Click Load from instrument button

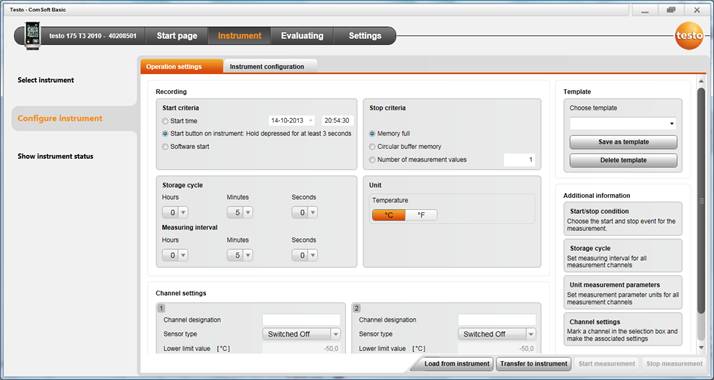[x=457, y=364]
